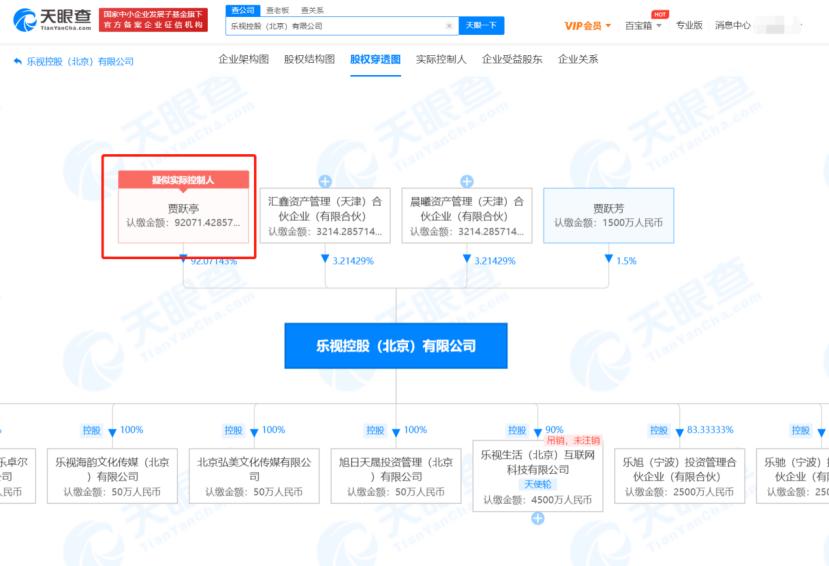Click 控股 tag above 乐视生活

(x=517, y=430)
